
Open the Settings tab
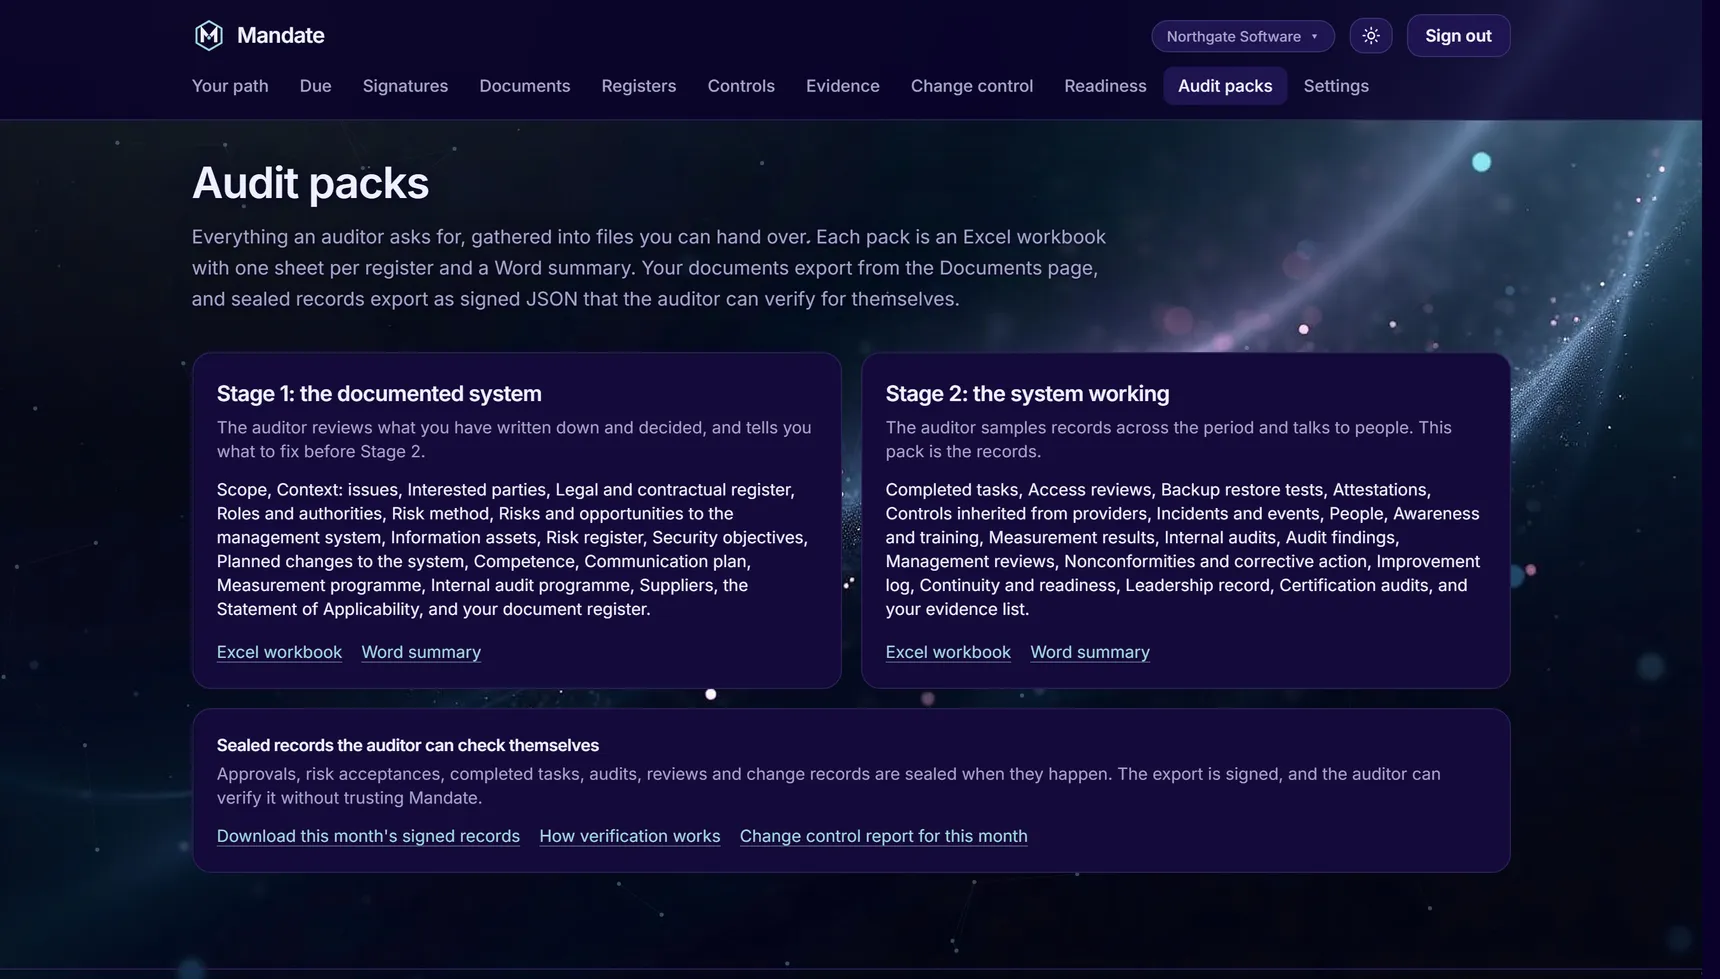(1336, 86)
